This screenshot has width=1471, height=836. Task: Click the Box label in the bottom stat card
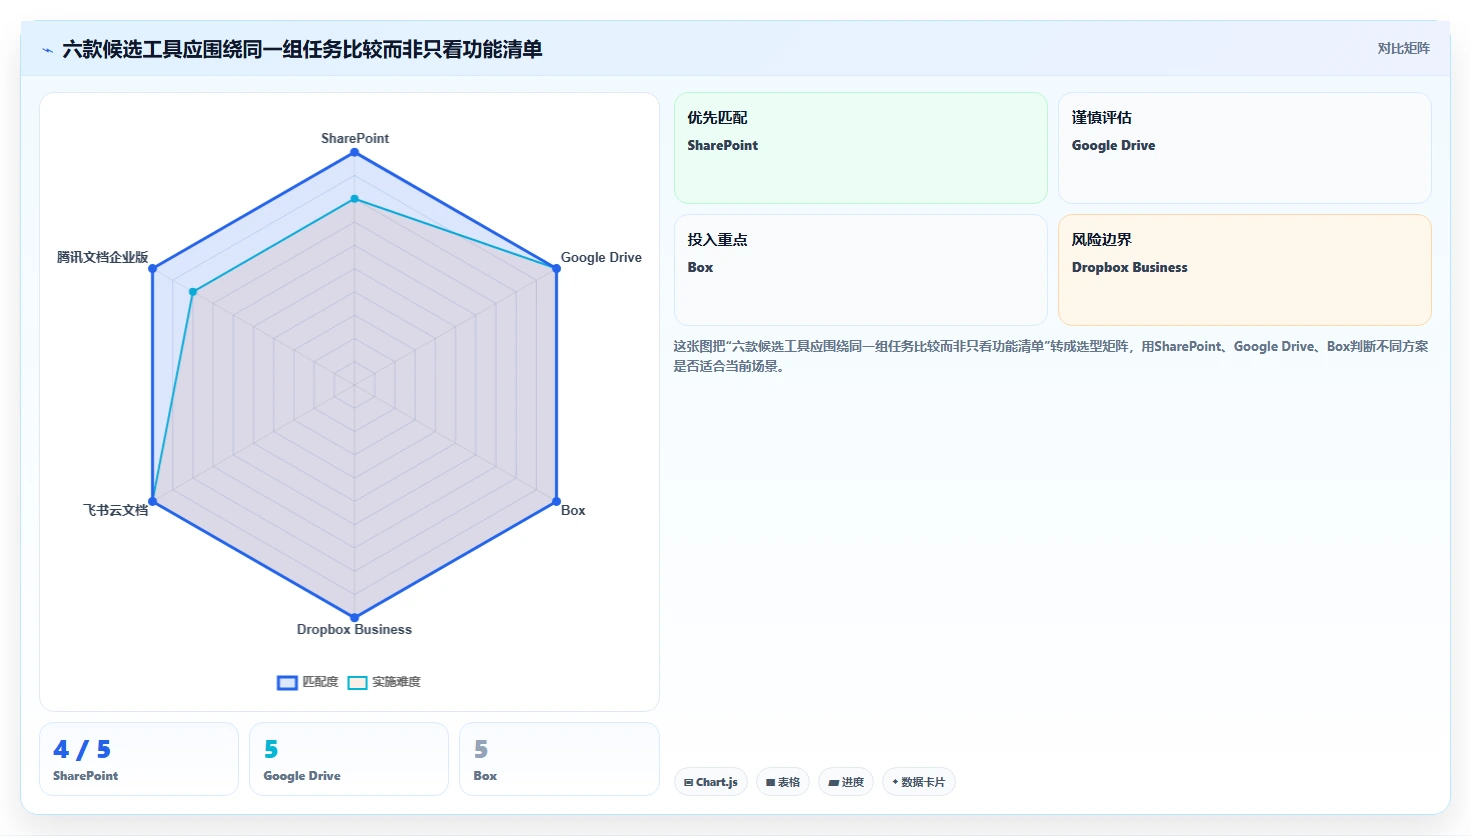(x=485, y=776)
